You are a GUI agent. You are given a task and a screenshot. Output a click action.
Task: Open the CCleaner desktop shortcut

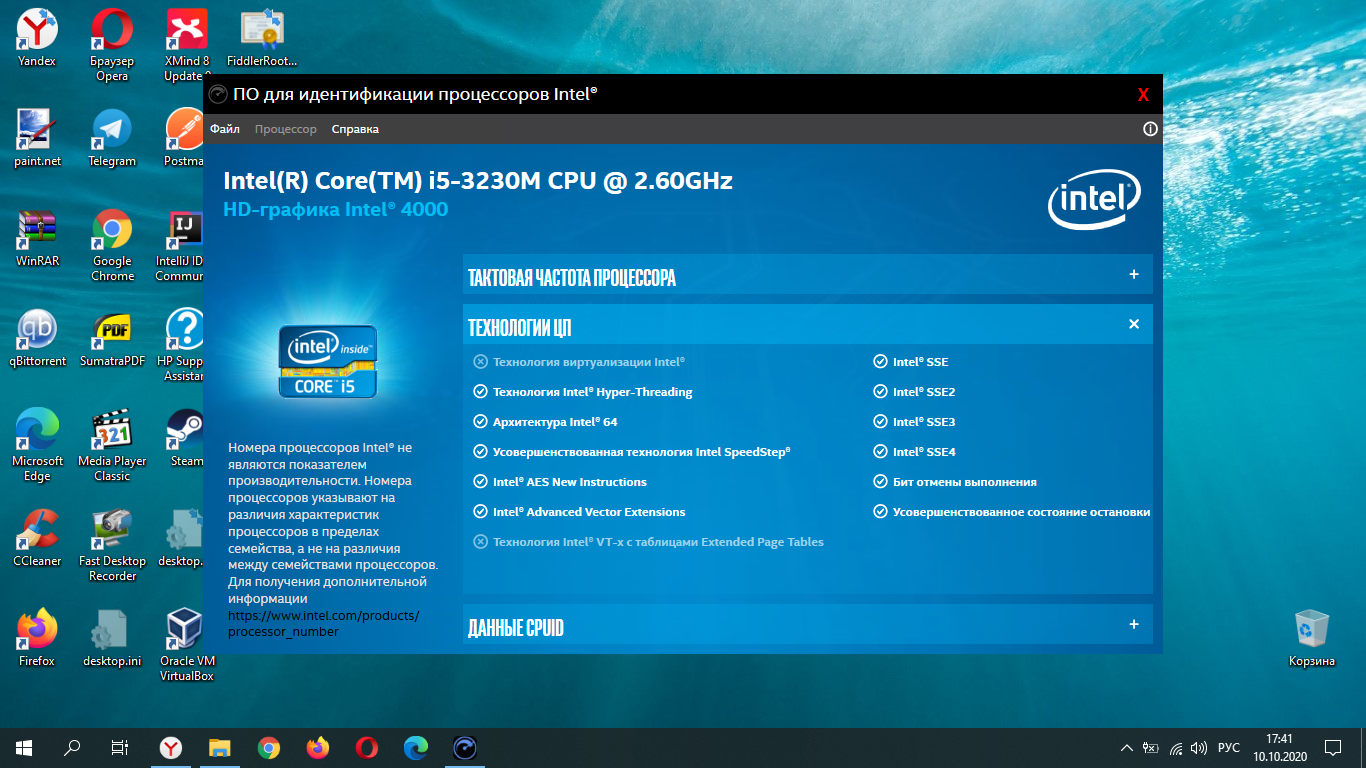coord(37,538)
